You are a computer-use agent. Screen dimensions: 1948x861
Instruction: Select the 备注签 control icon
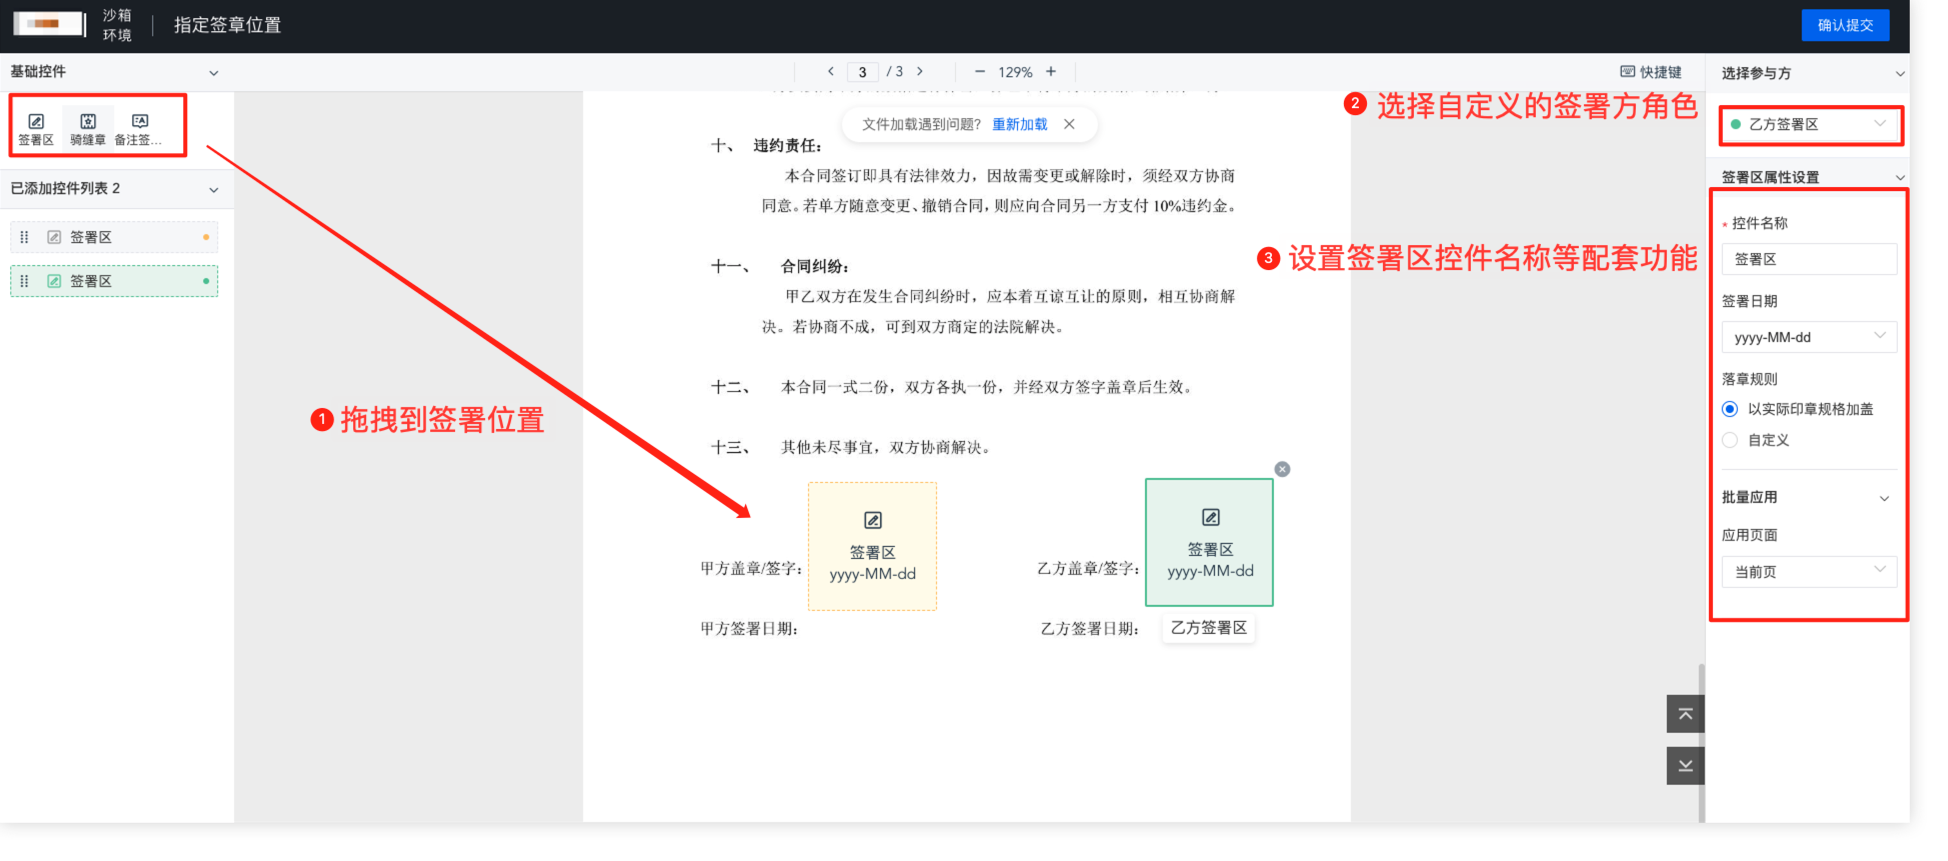[139, 128]
